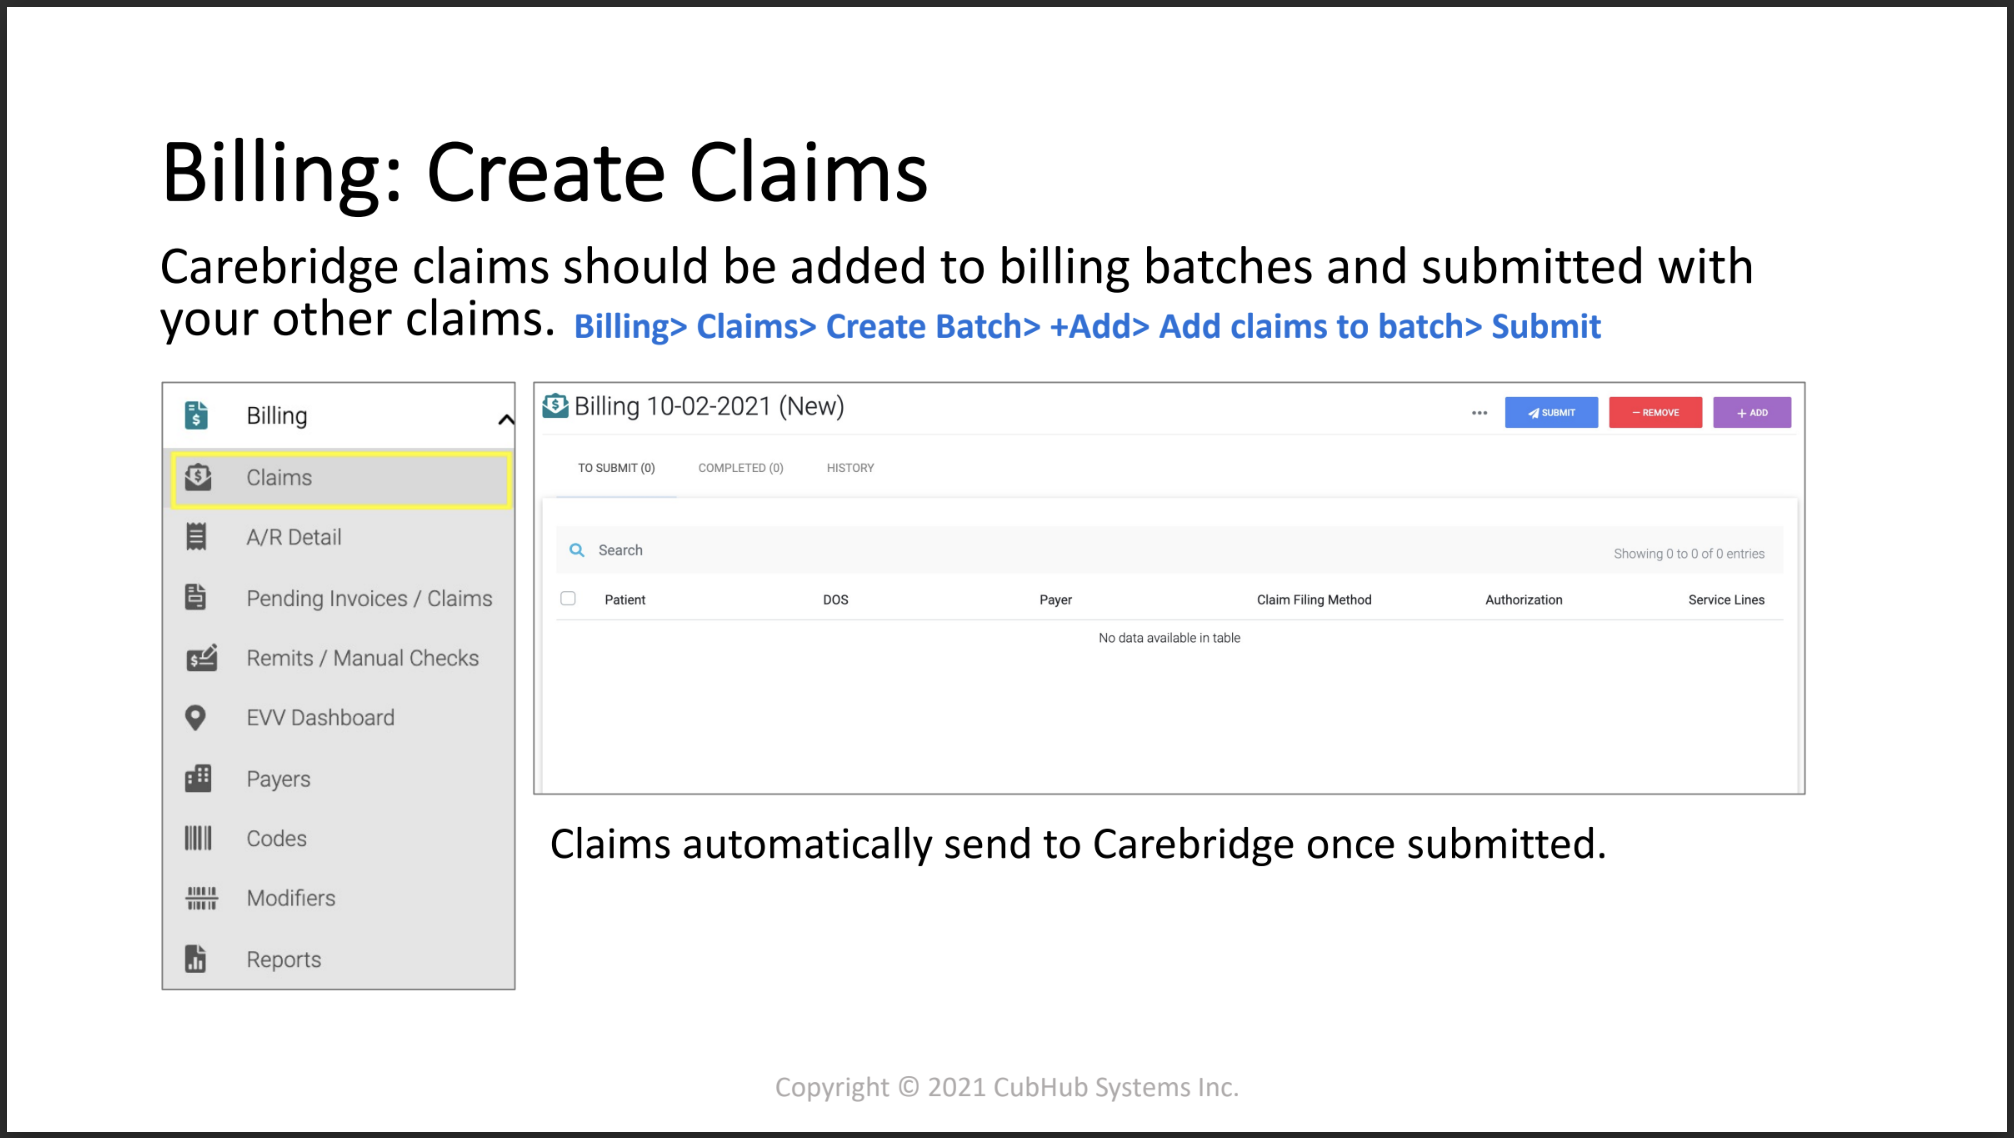Click the purple Add button

1752,412
